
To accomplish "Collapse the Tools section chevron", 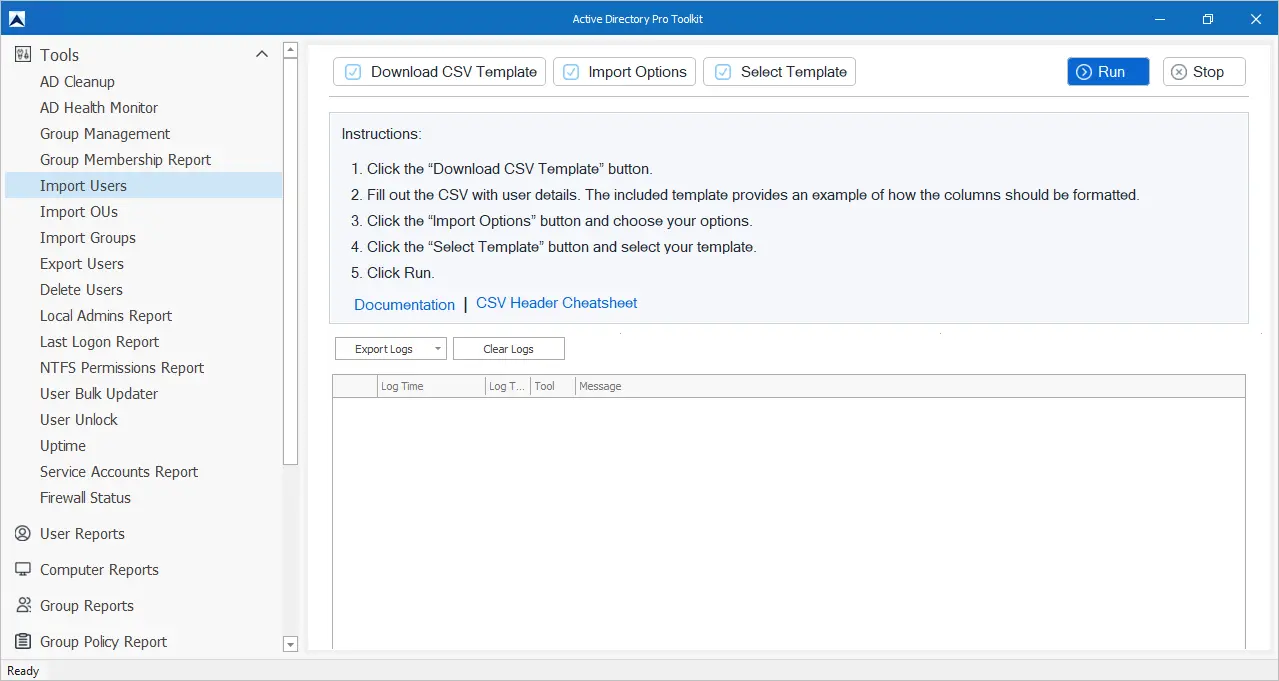I will pos(262,55).
